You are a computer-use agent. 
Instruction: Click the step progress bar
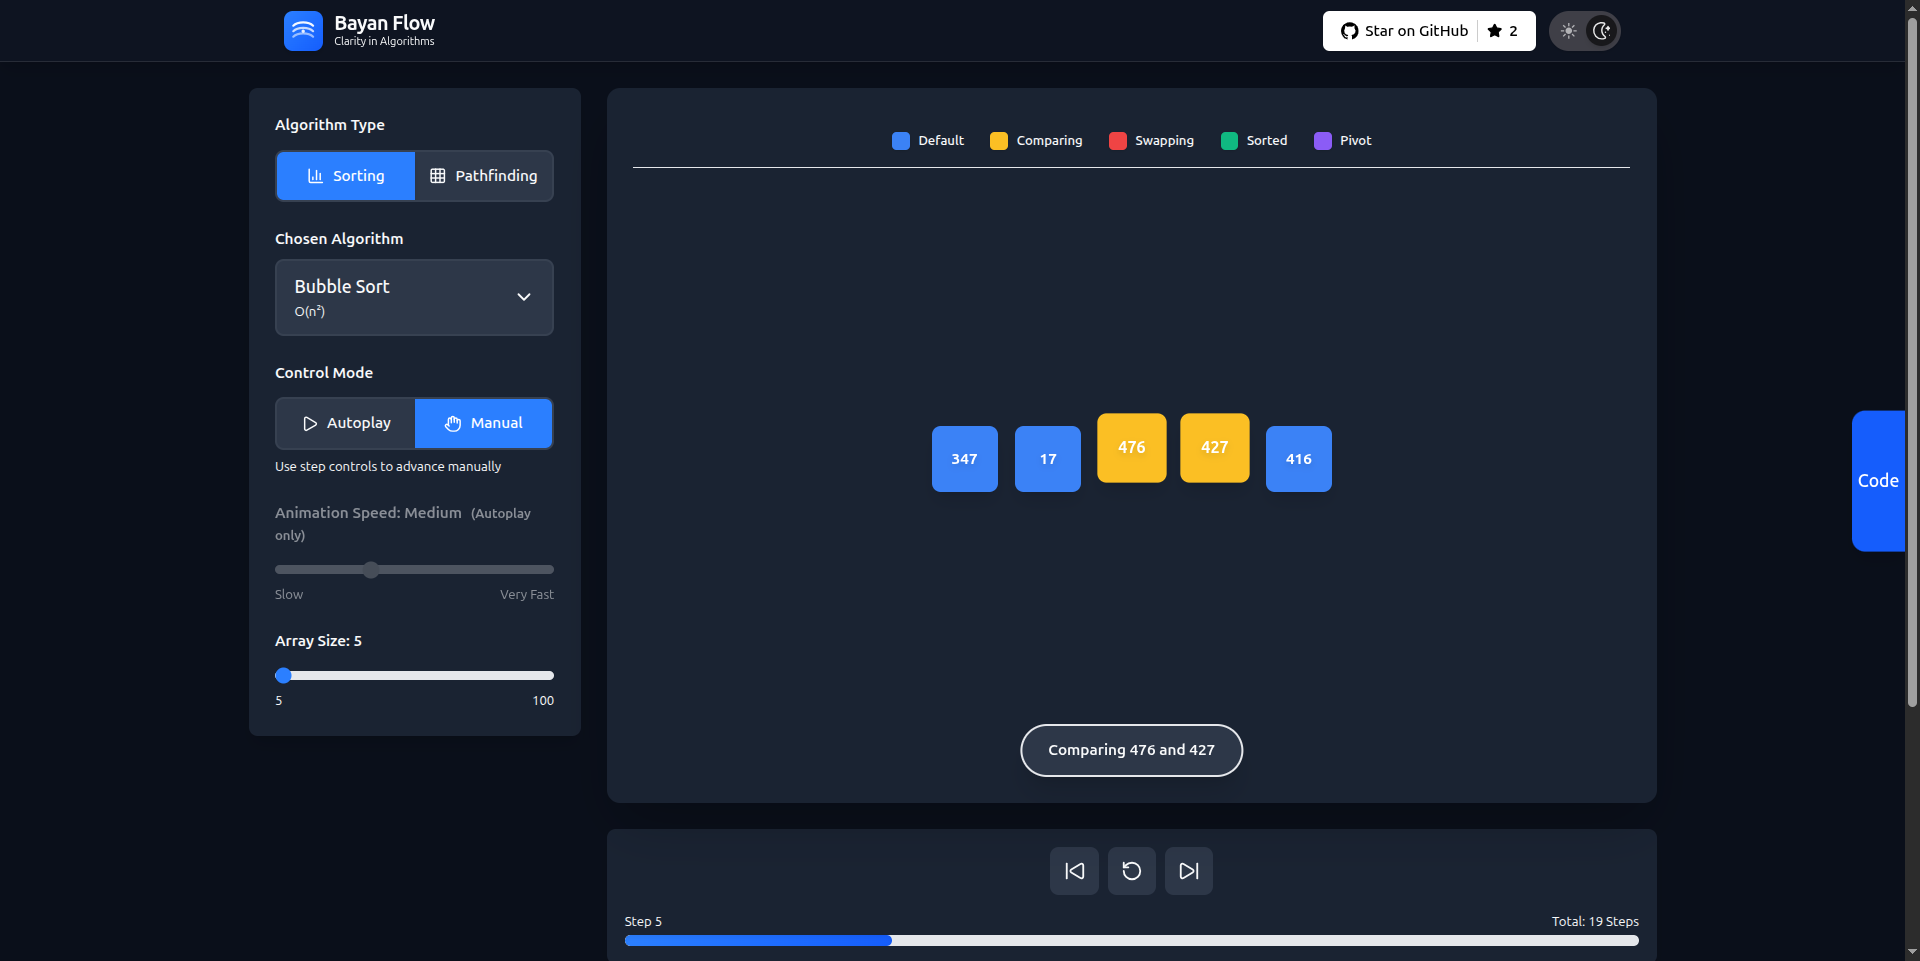(x=1131, y=940)
